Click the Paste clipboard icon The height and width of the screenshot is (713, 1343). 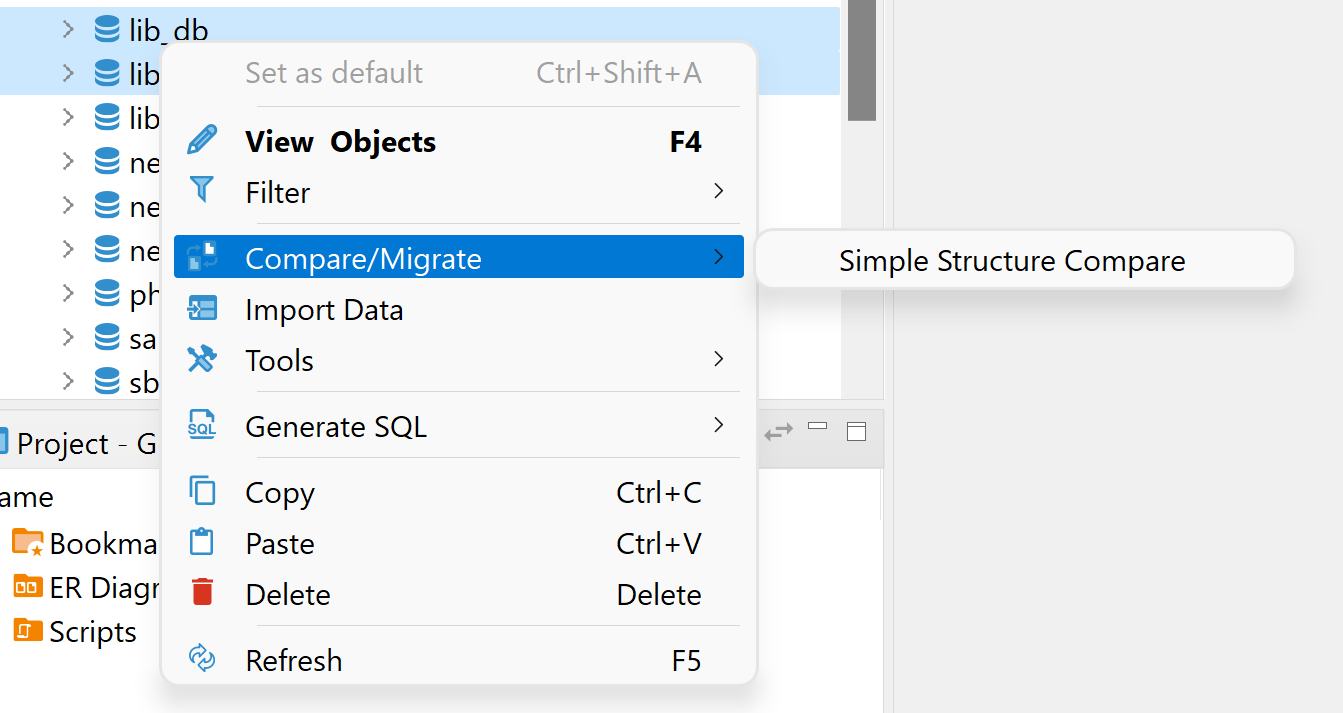[203, 543]
